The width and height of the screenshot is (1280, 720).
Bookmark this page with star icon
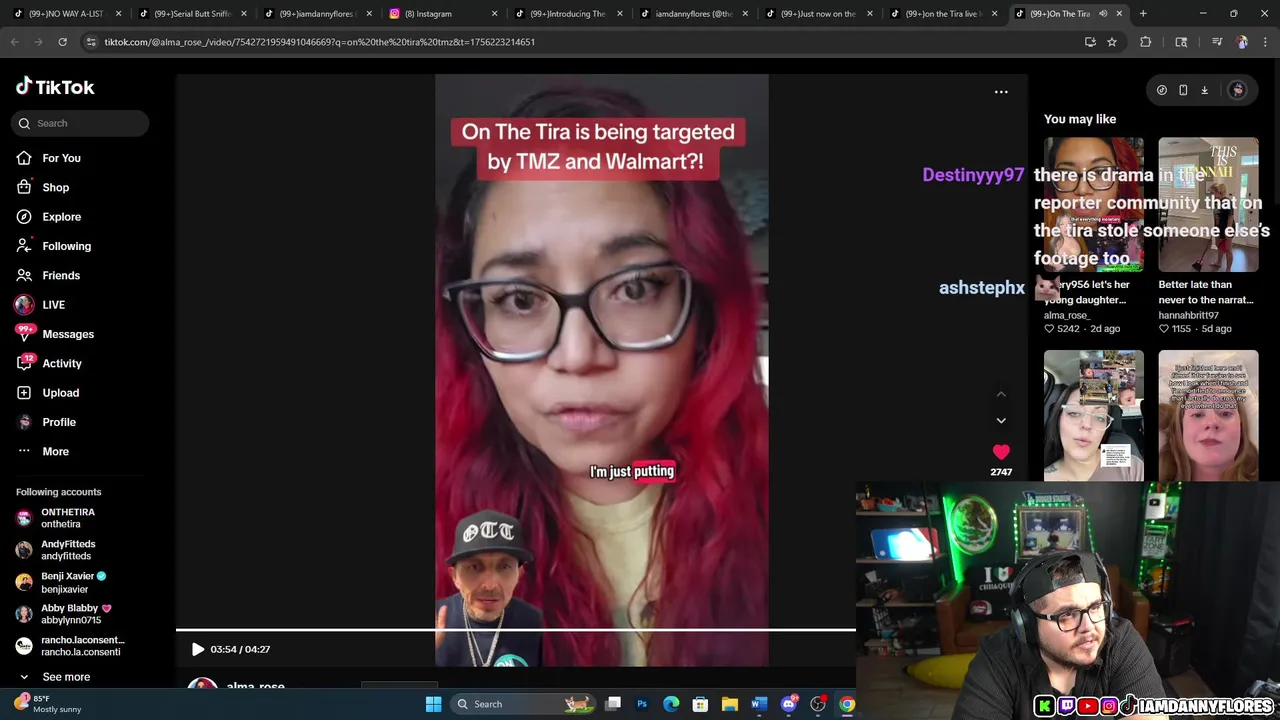pos(1111,42)
